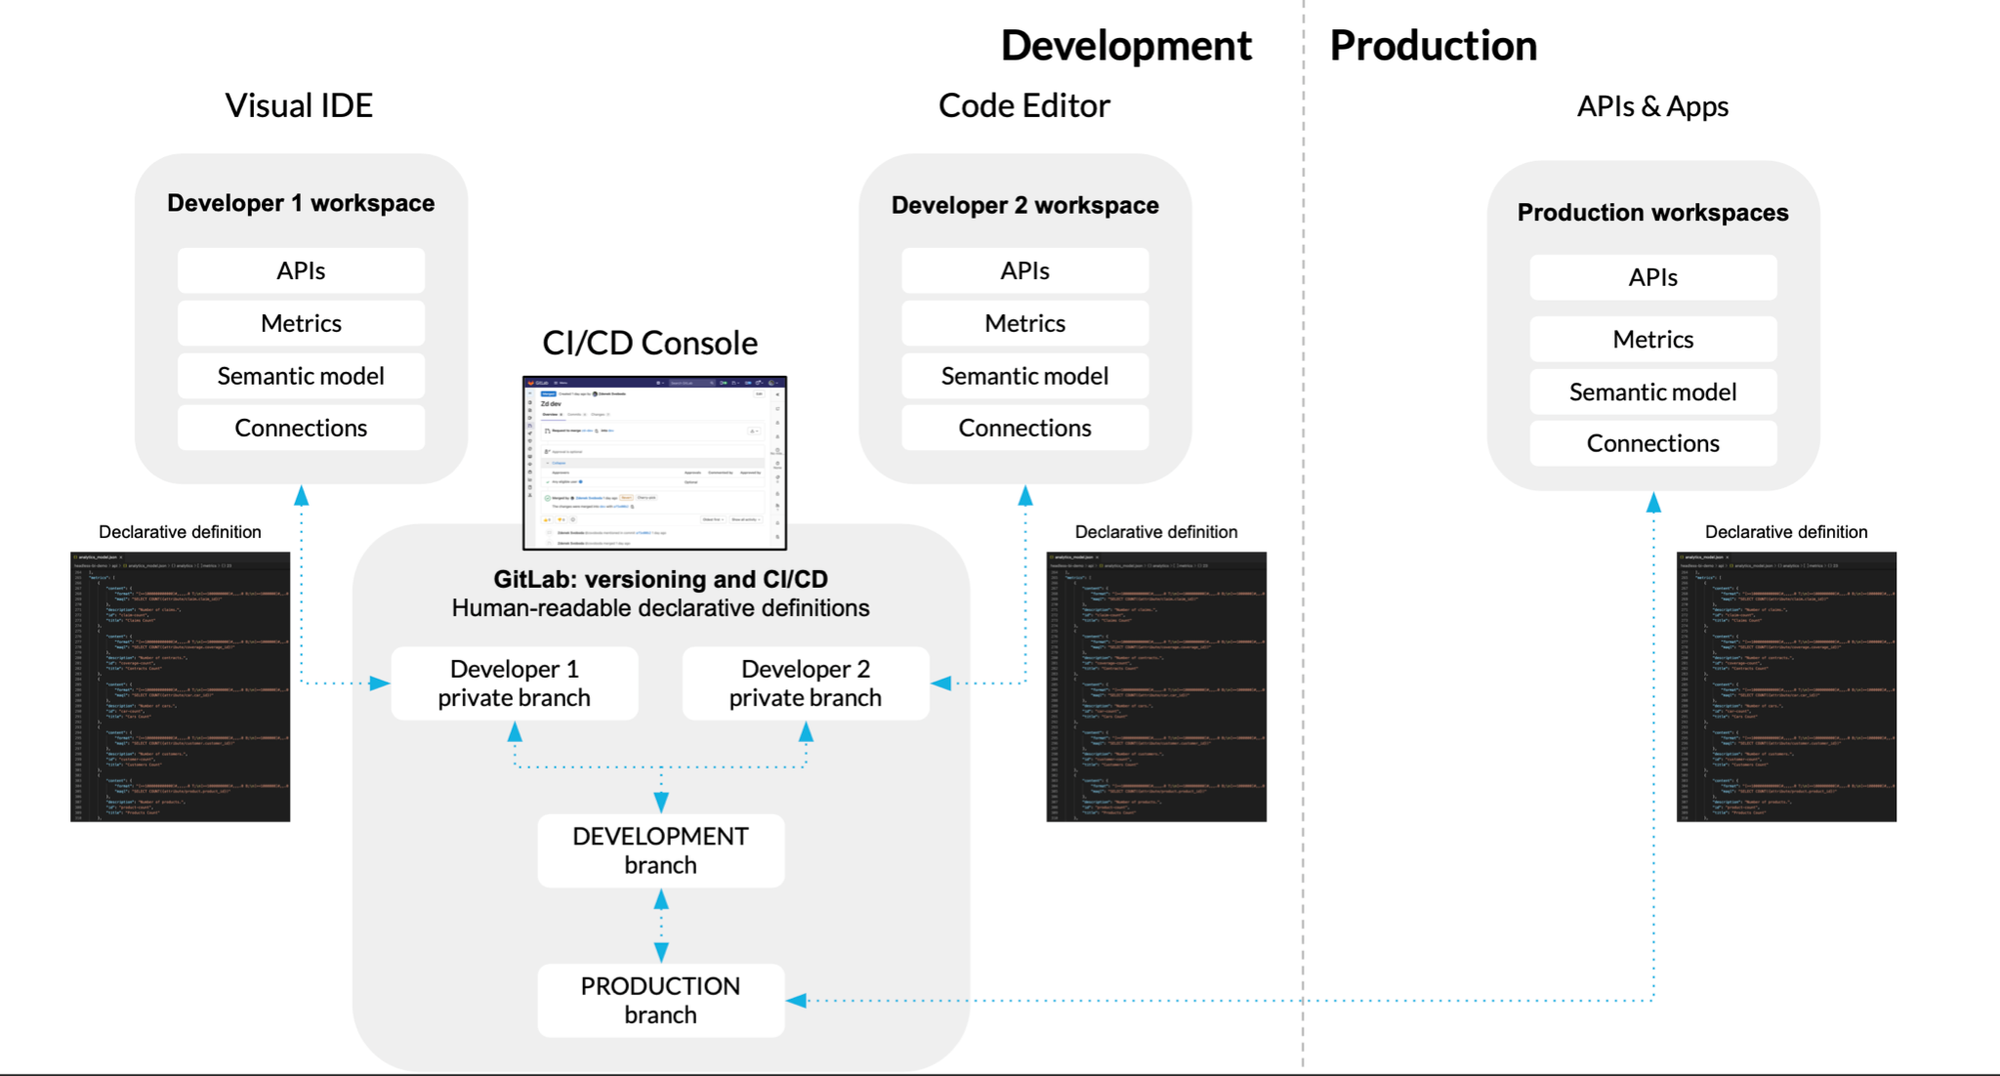Click the user avatar in GitLab top bar
The height and width of the screenshot is (1076, 2000).
pos(770,383)
